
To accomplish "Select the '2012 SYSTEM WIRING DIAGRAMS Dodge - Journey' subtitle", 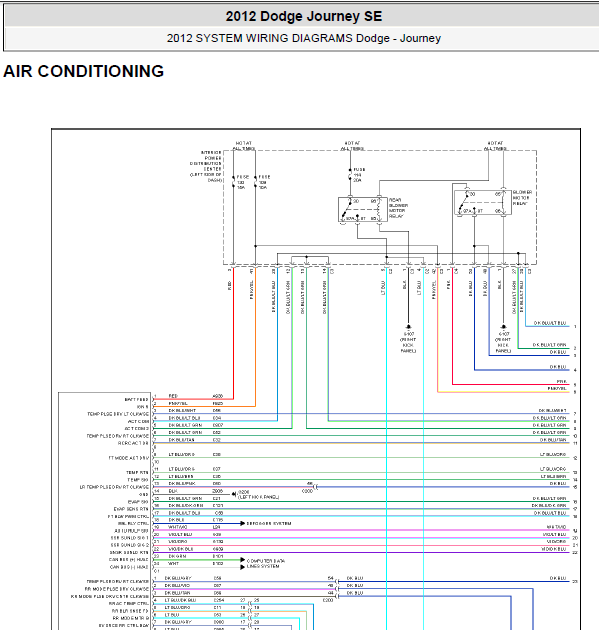I will coord(304,38).
